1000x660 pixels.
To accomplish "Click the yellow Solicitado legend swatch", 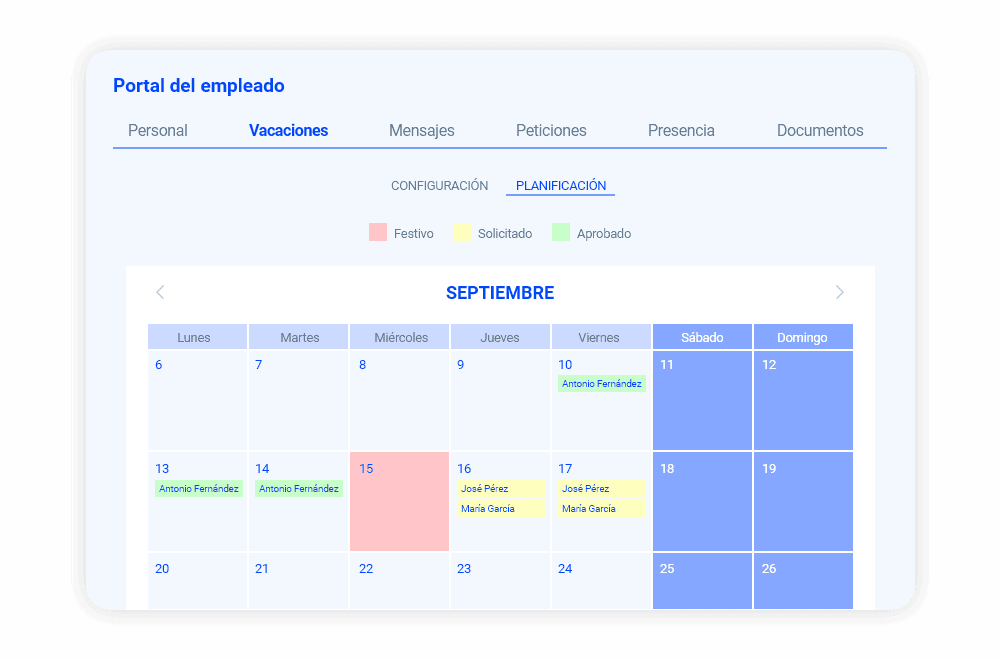I will tap(462, 232).
